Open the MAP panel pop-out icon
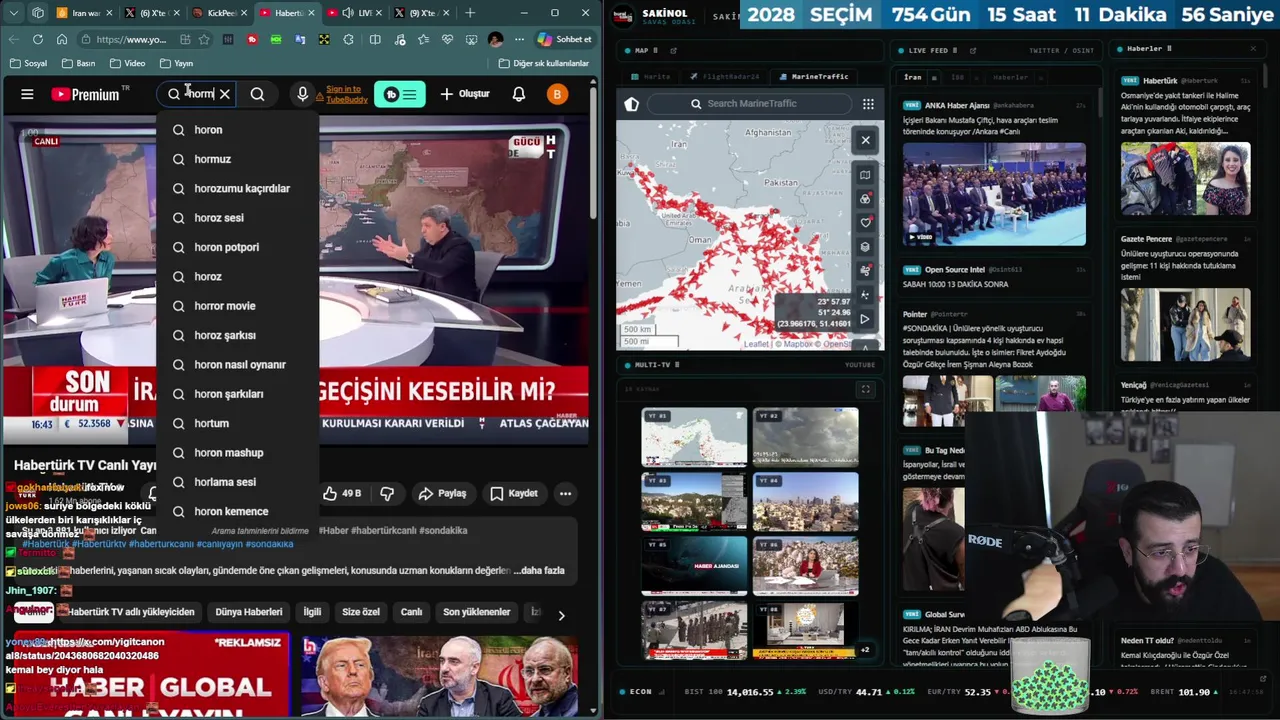Viewport: 1280px width, 720px height. click(673, 50)
